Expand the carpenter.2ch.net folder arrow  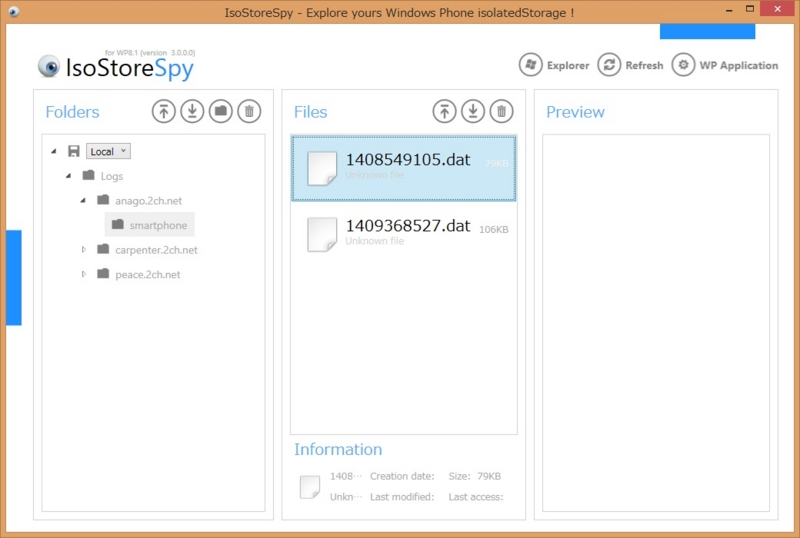point(84,249)
